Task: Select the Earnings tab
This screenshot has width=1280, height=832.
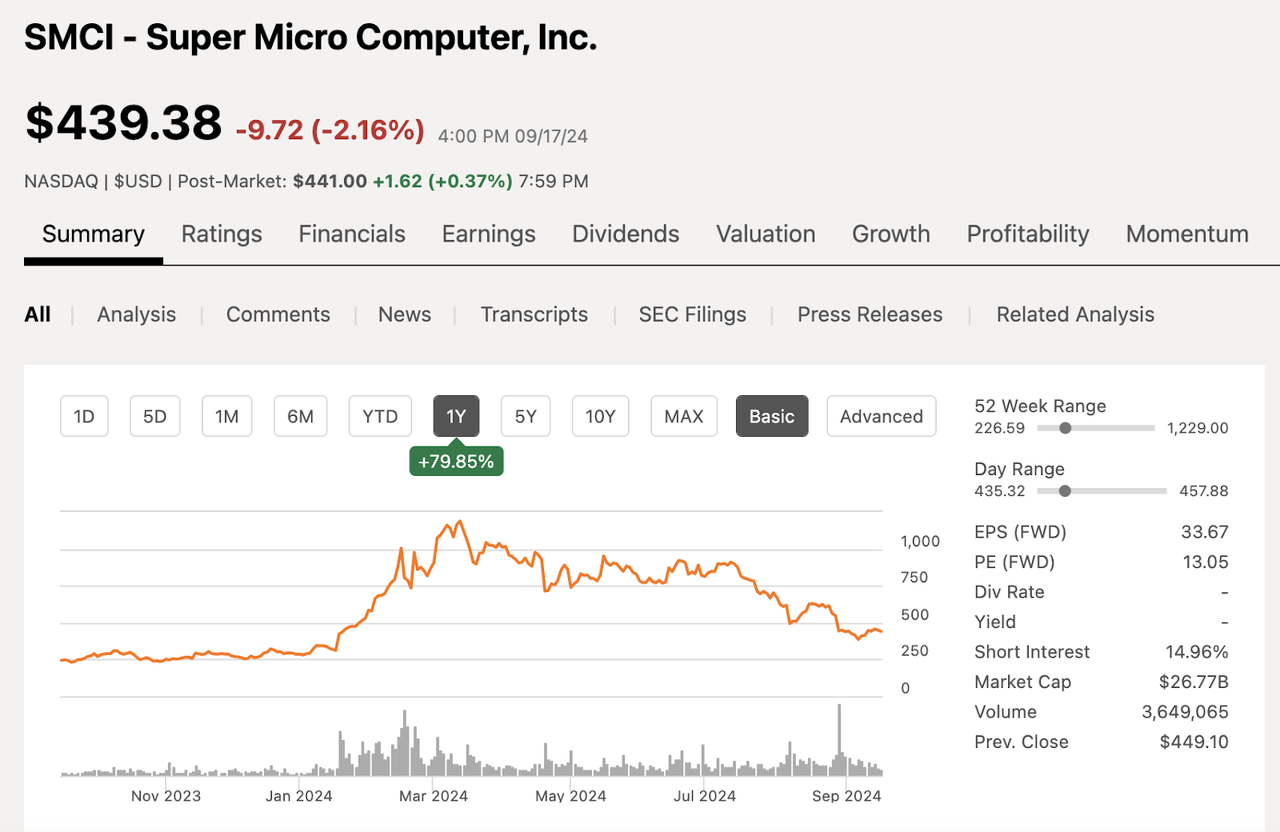Action: (488, 233)
